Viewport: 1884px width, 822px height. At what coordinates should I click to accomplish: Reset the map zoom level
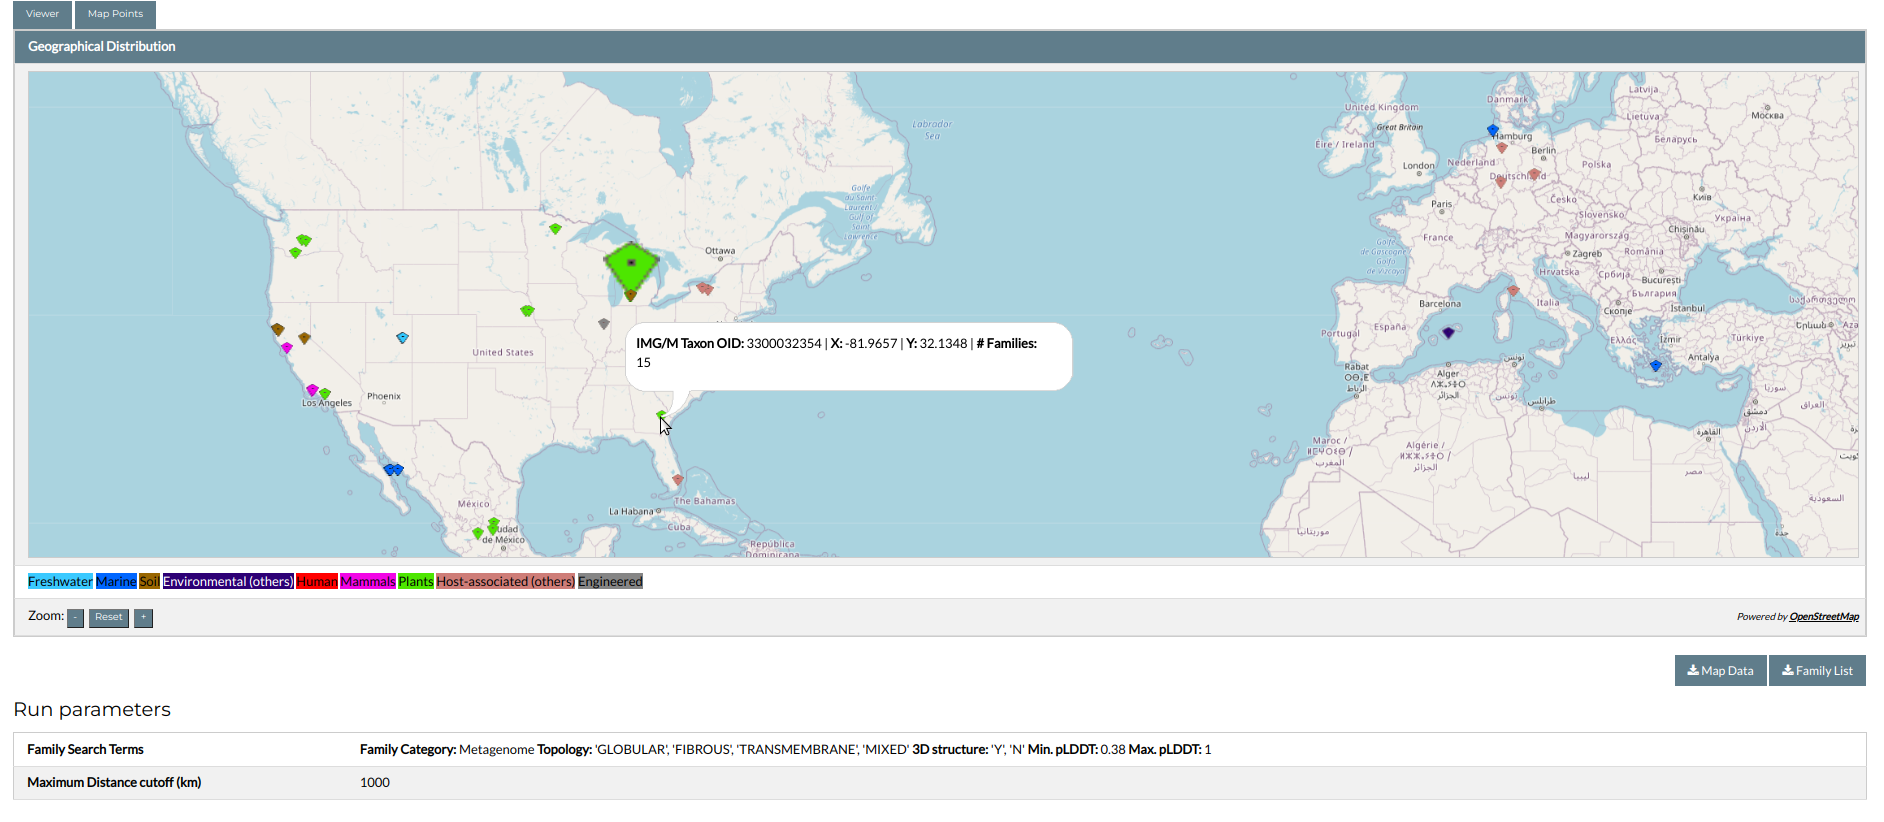coord(109,618)
